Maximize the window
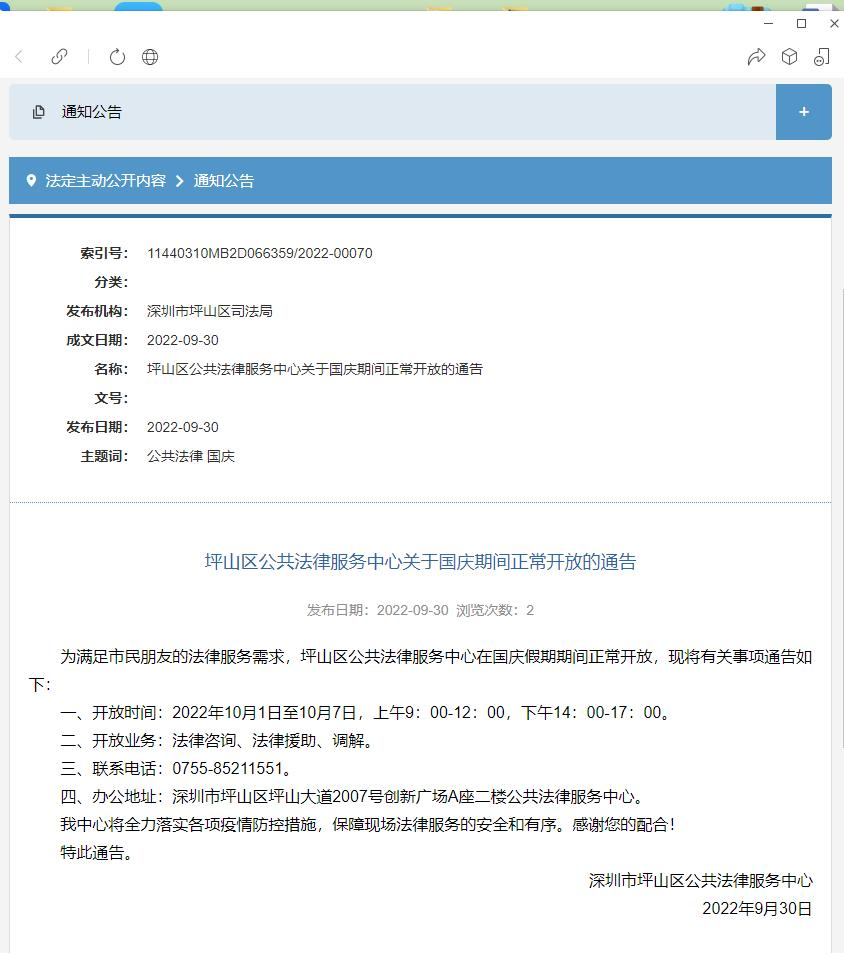The width and height of the screenshot is (844, 956). (x=801, y=23)
